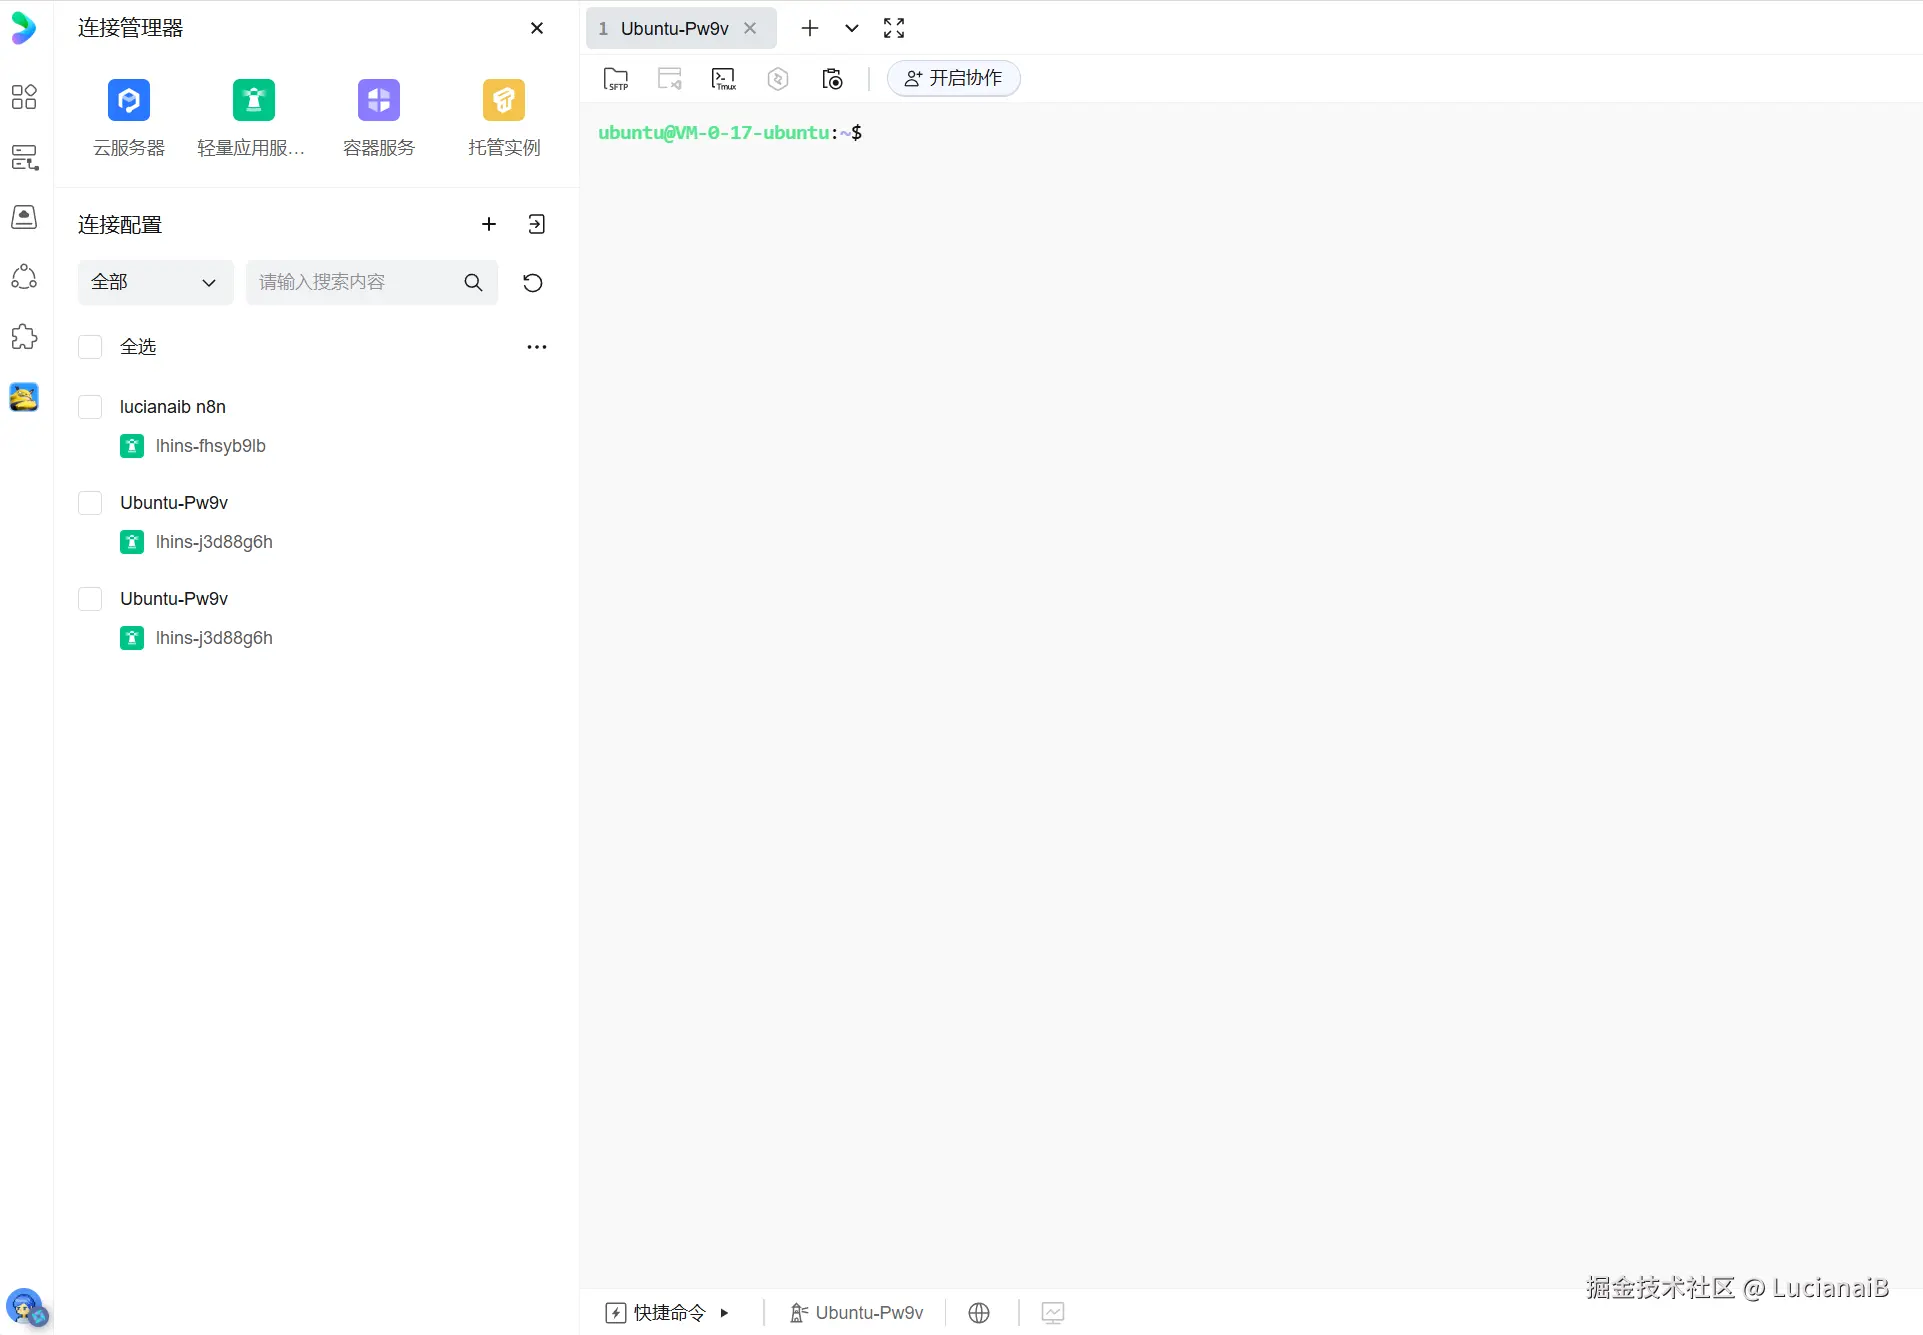Open the 全选 row overflow menu
This screenshot has width=1923, height=1335.
(x=536, y=346)
